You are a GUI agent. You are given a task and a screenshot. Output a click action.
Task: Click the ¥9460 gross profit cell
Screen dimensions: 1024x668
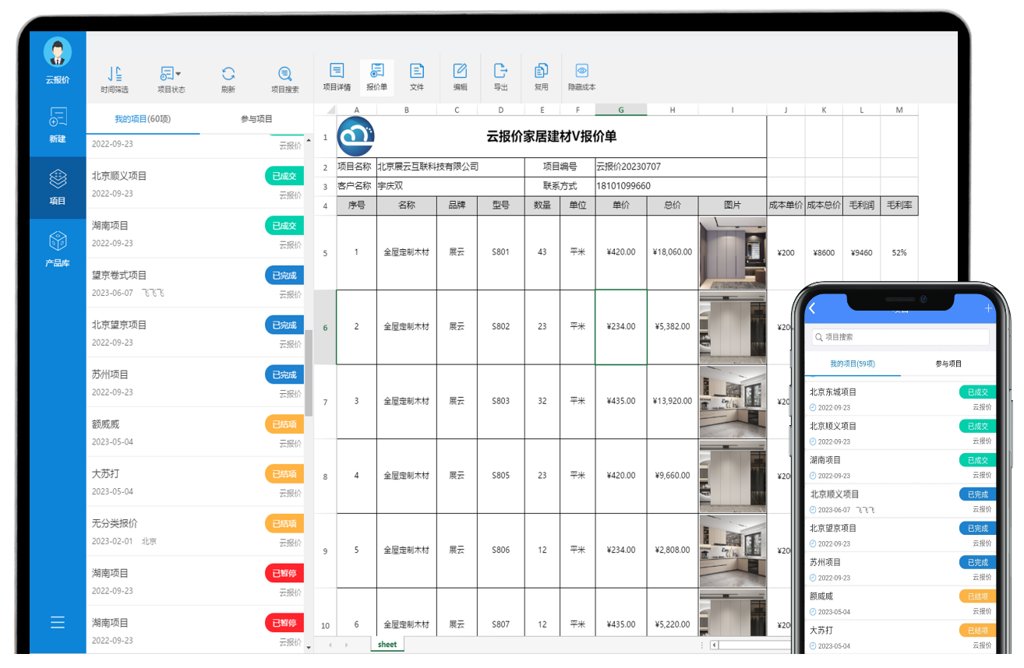click(x=861, y=253)
